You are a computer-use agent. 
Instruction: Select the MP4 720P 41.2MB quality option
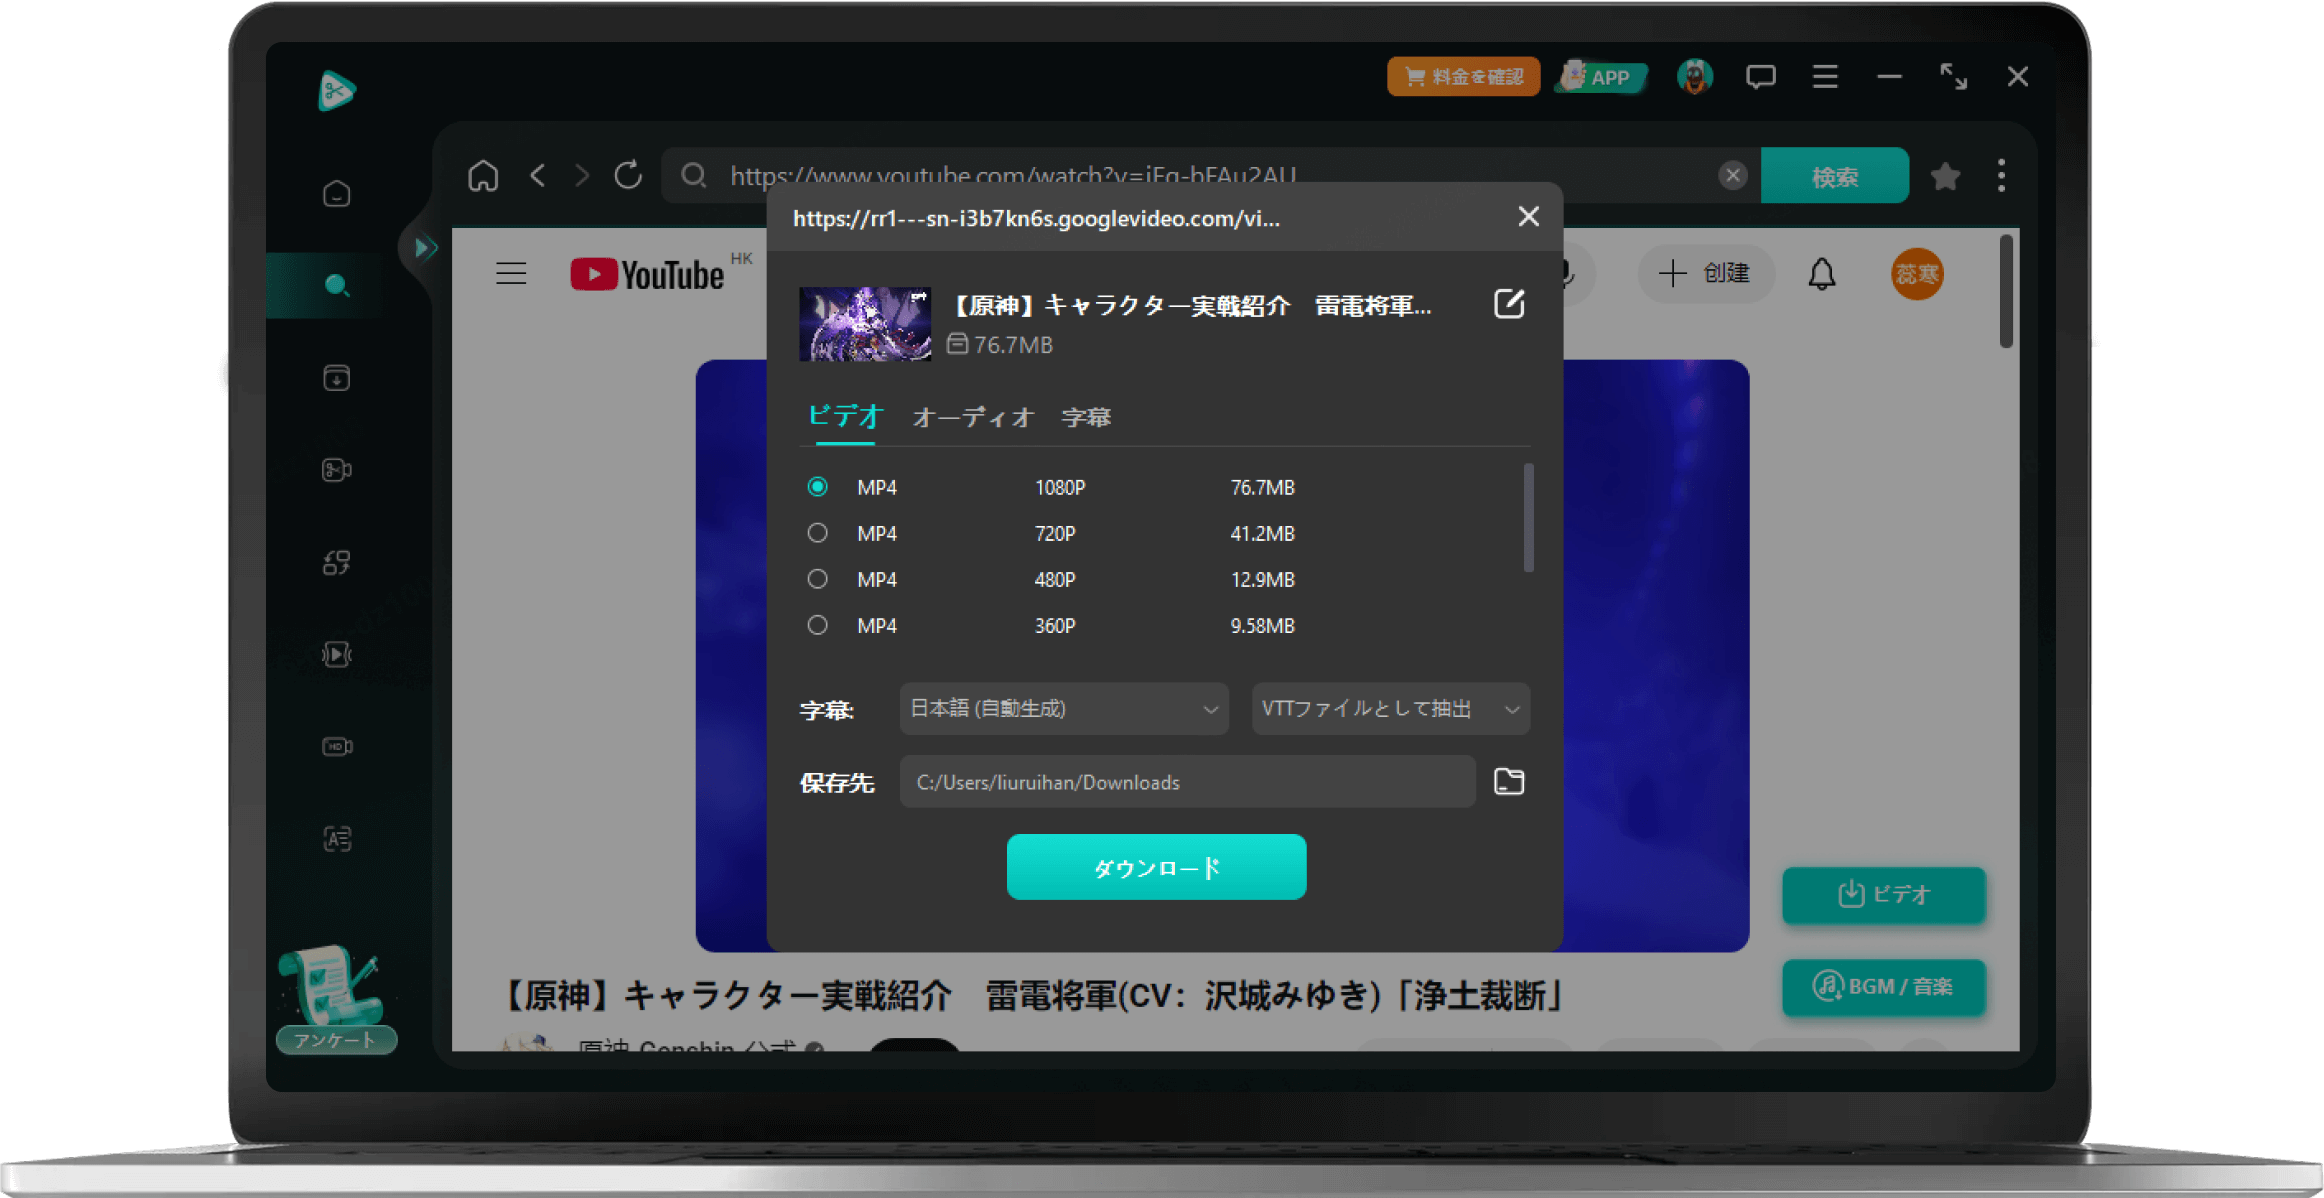point(817,533)
